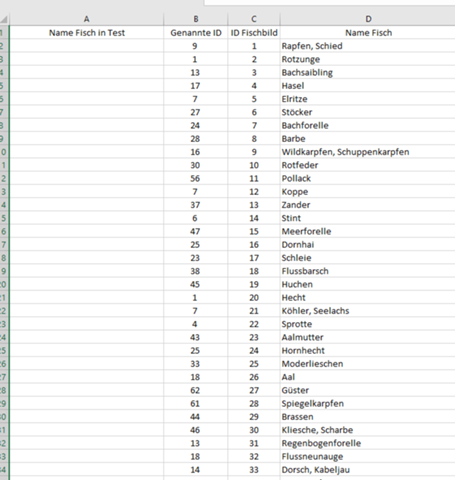This screenshot has height=480, width=455.
Task: Select the Genannte ID cell showing 62
Action: tap(196, 390)
